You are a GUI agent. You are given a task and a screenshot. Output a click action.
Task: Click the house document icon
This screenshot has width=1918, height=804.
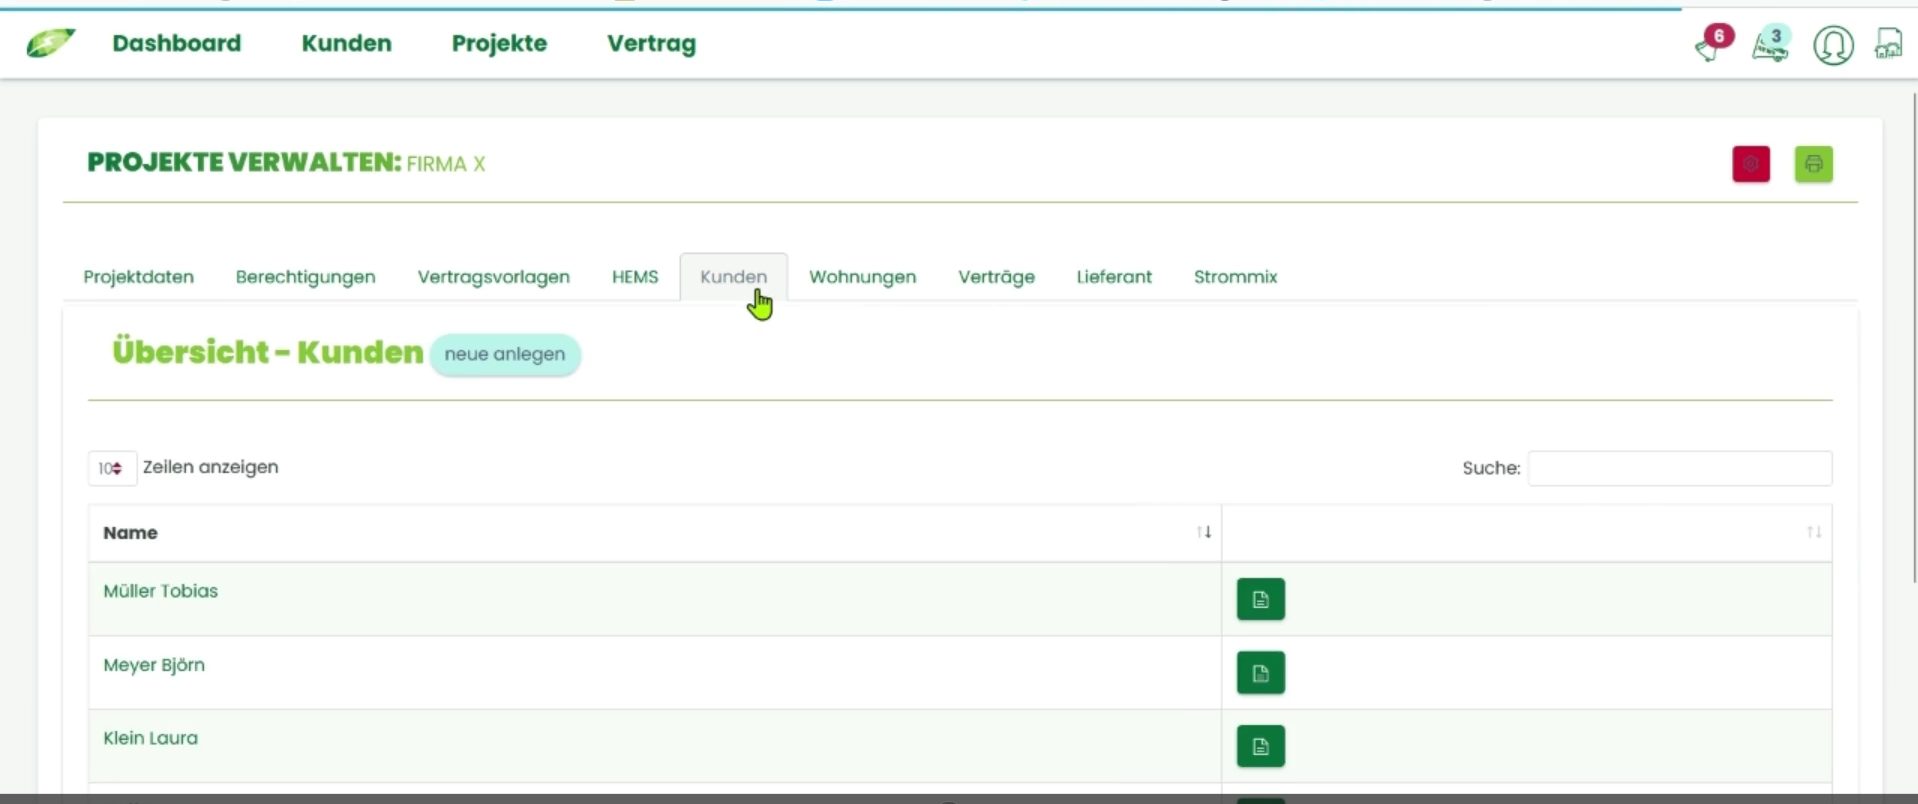pyautogui.click(x=1888, y=44)
